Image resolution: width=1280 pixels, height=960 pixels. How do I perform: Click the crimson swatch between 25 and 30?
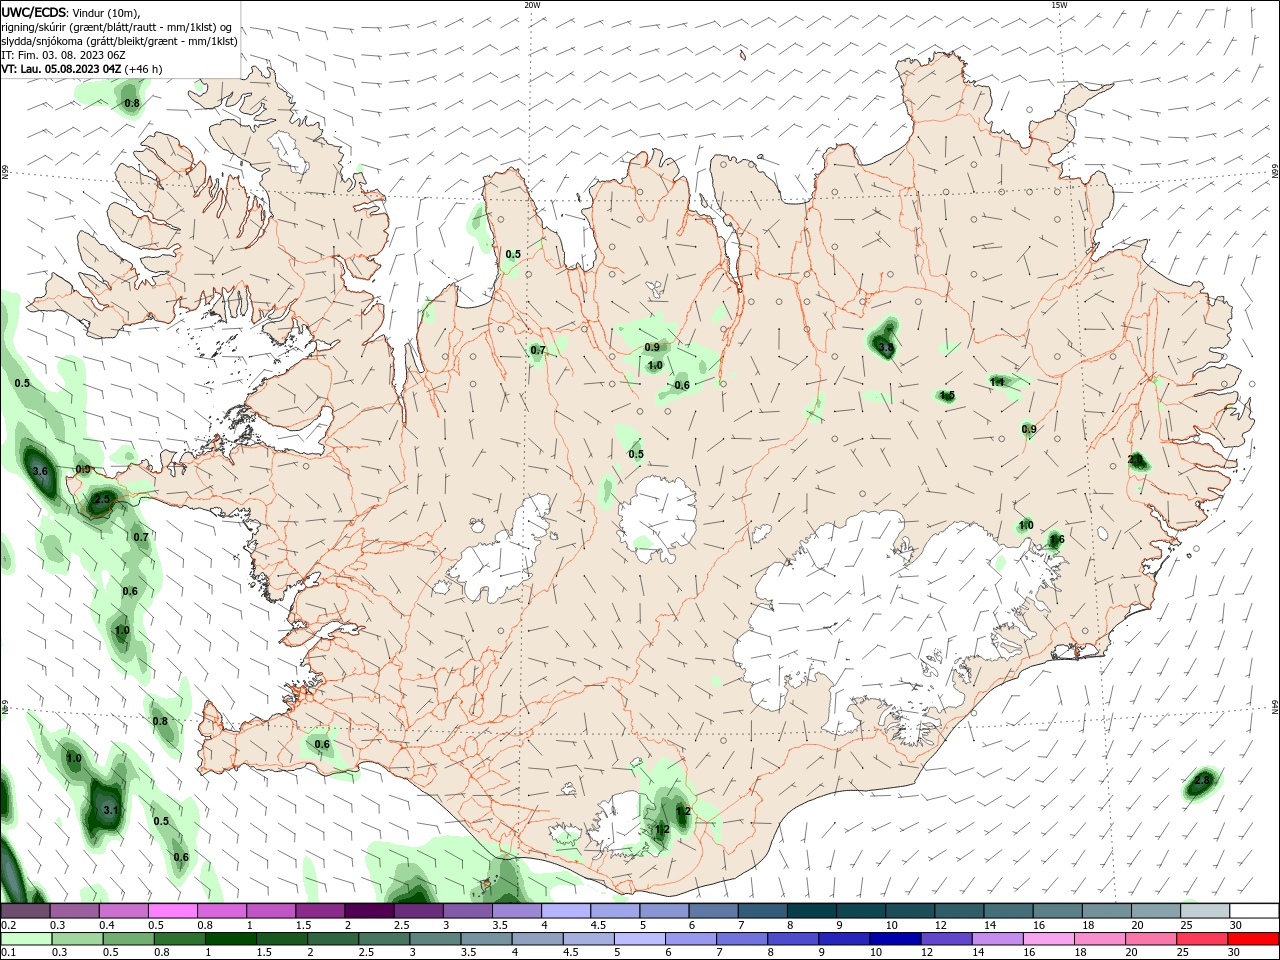pos(1204,939)
